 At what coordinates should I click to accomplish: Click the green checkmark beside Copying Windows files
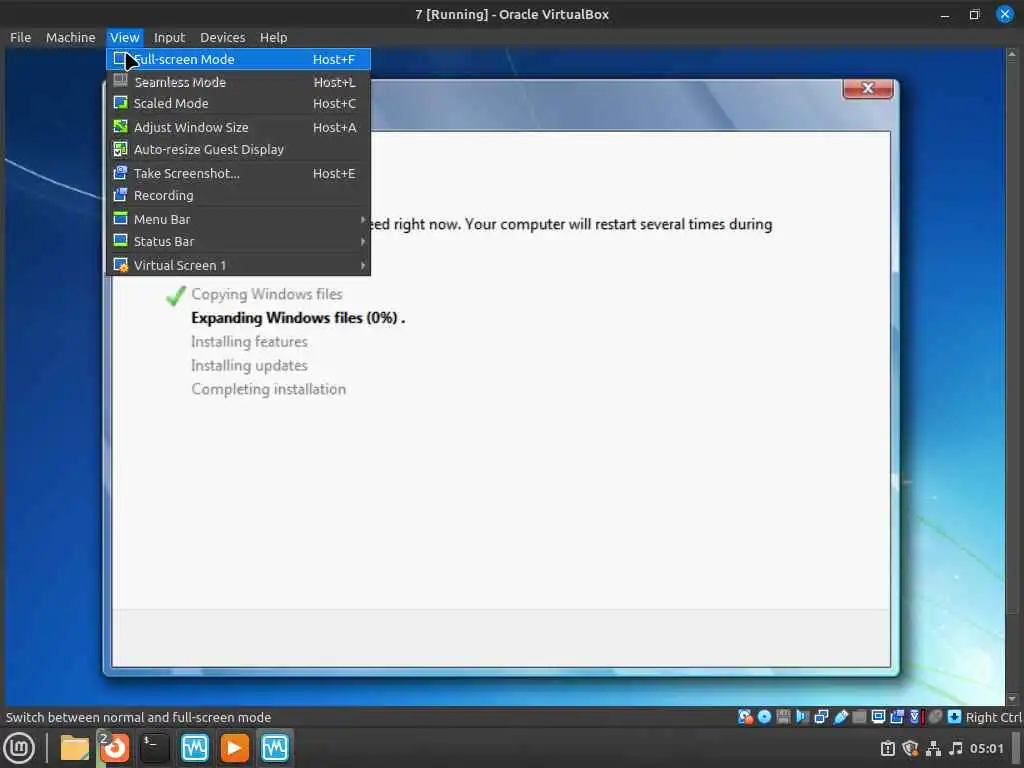pos(176,296)
